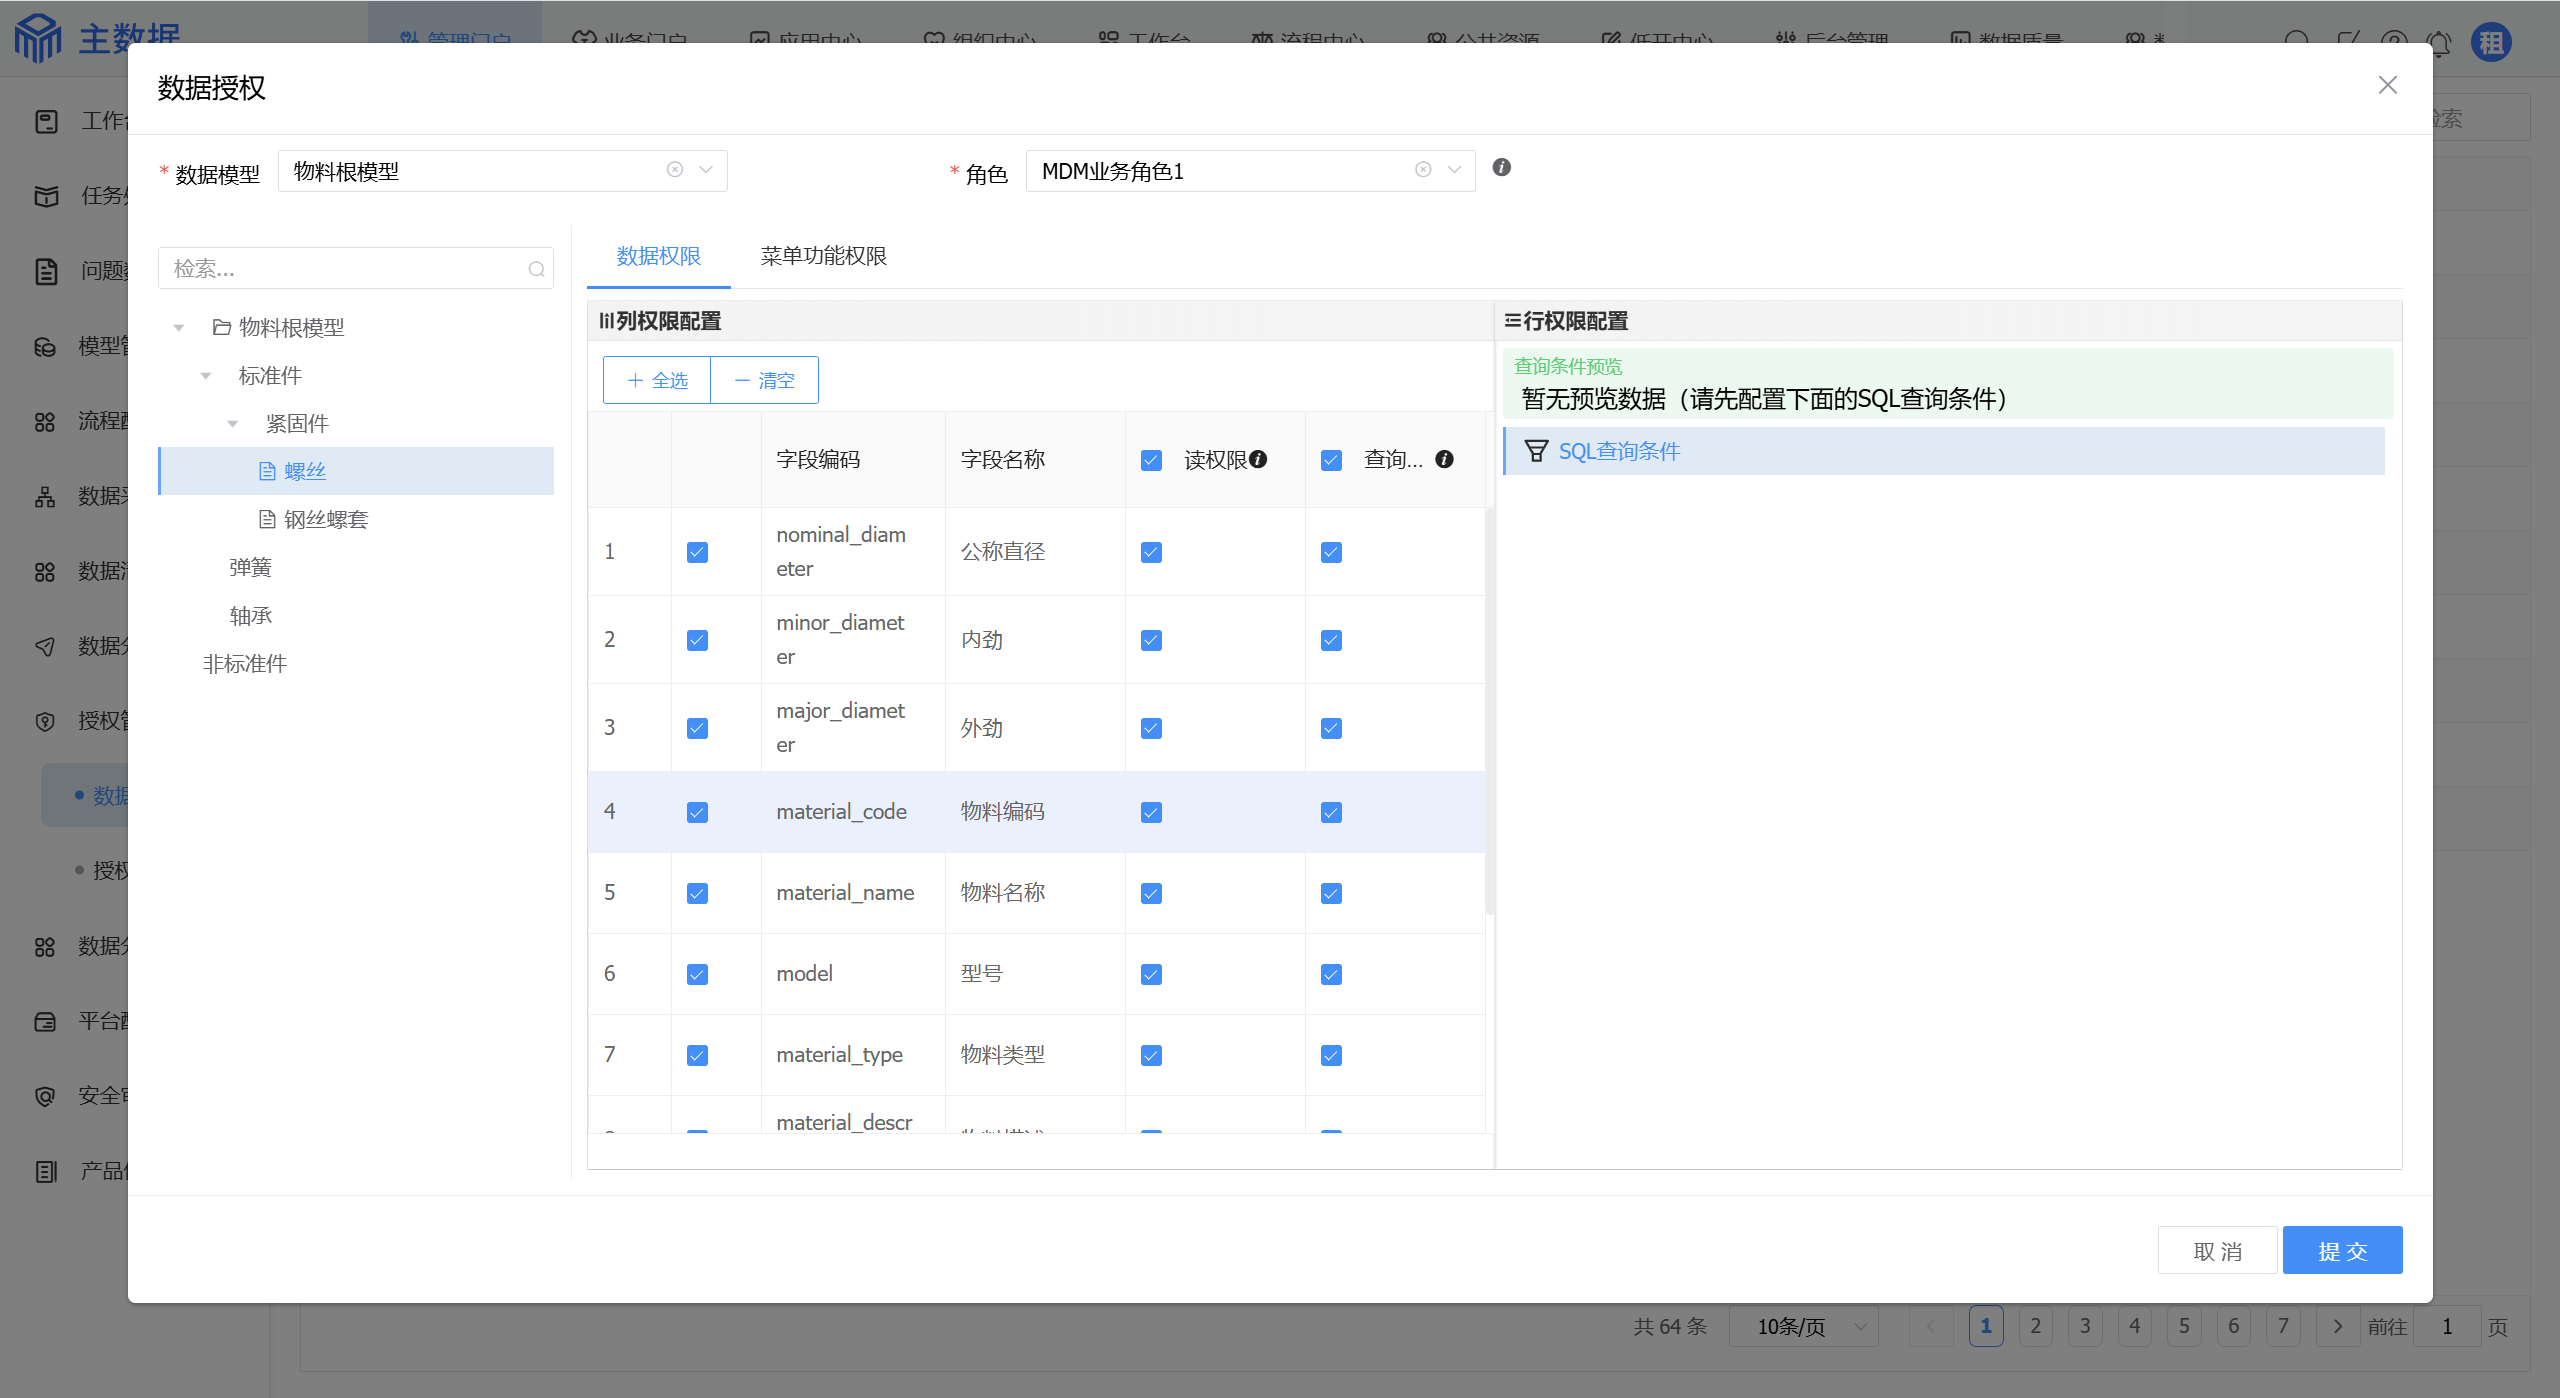This screenshot has height=1398, width=2560.
Task: Click the 提交 button
Action: pyautogui.click(x=2341, y=1250)
